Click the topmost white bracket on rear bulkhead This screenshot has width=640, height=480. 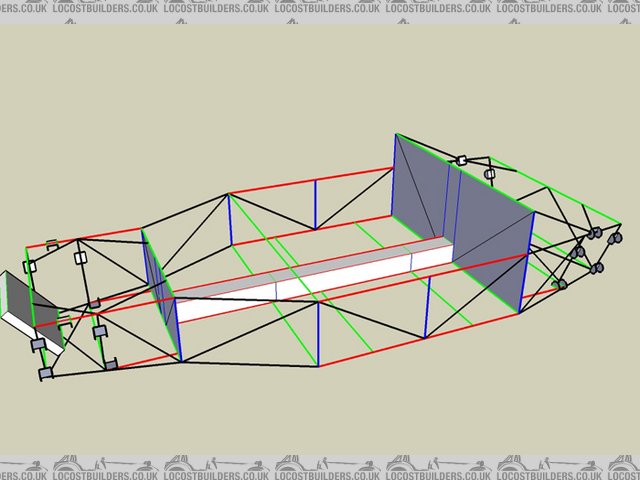pos(461,160)
